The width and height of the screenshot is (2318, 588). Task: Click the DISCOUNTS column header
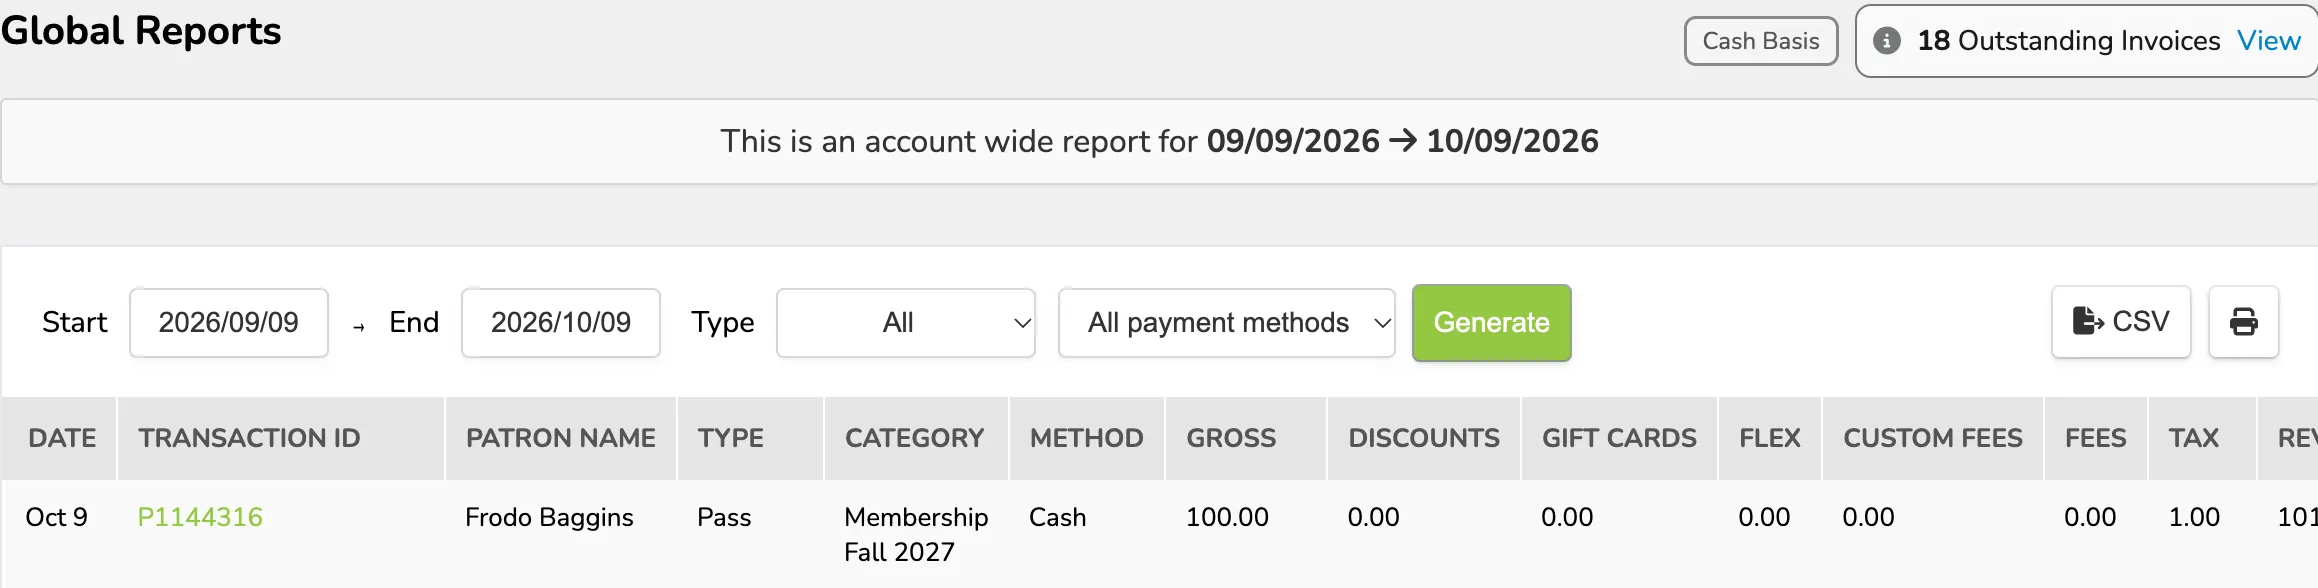[1424, 438]
